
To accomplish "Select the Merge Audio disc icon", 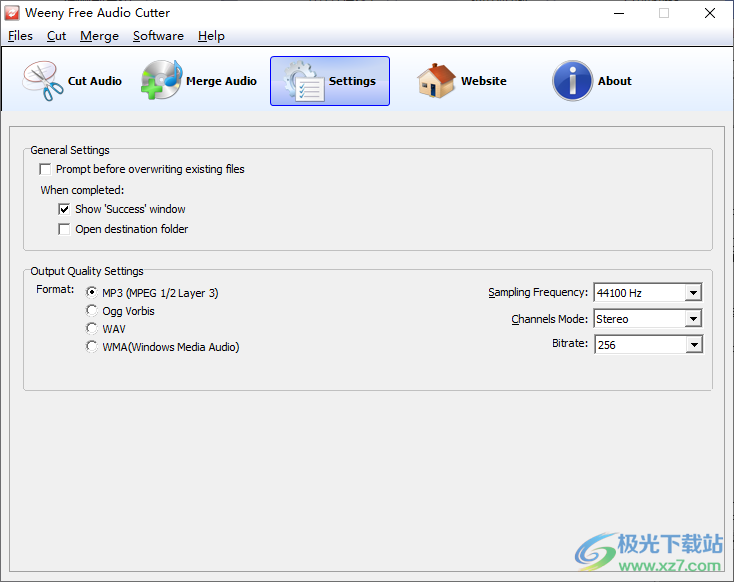I will point(160,81).
